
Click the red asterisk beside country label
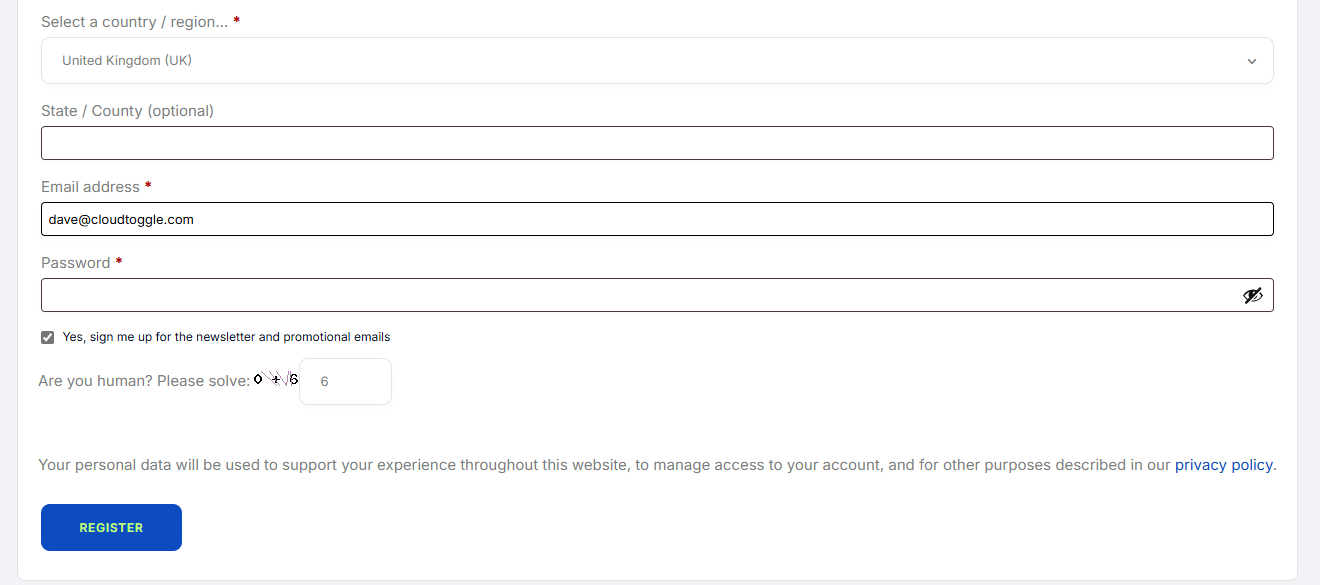click(x=237, y=20)
